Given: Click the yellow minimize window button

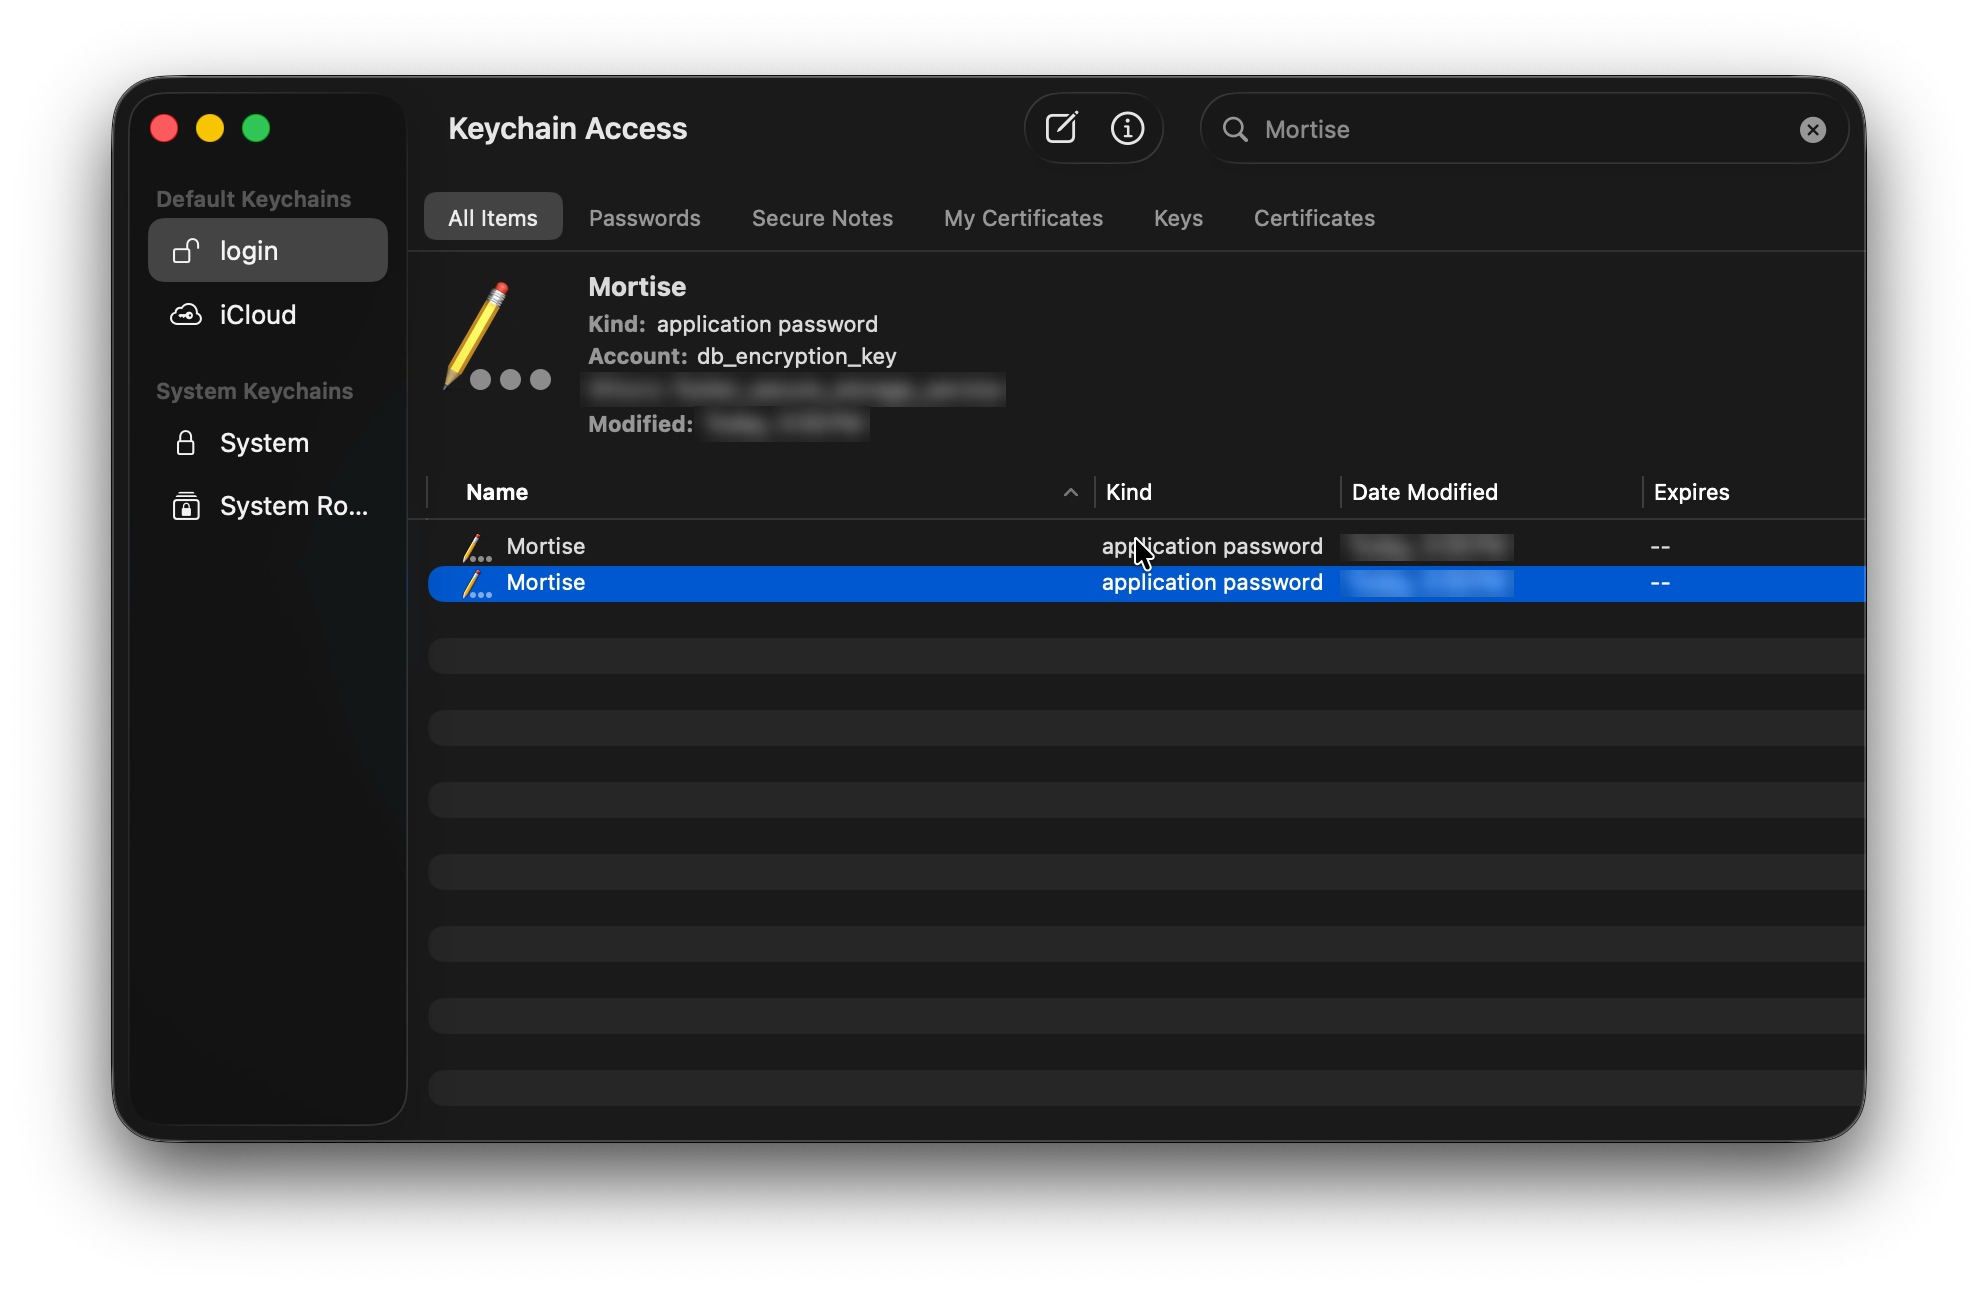Looking at the screenshot, I should (x=210, y=128).
